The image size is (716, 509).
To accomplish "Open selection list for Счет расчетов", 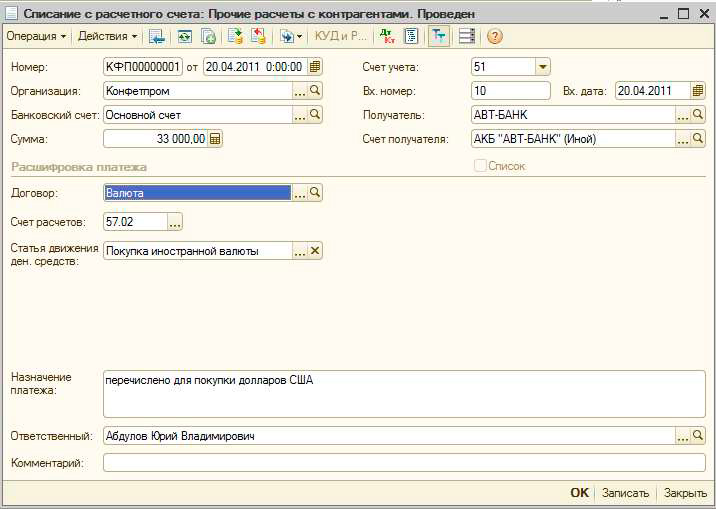I will pyautogui.click(x=175, y=222).
